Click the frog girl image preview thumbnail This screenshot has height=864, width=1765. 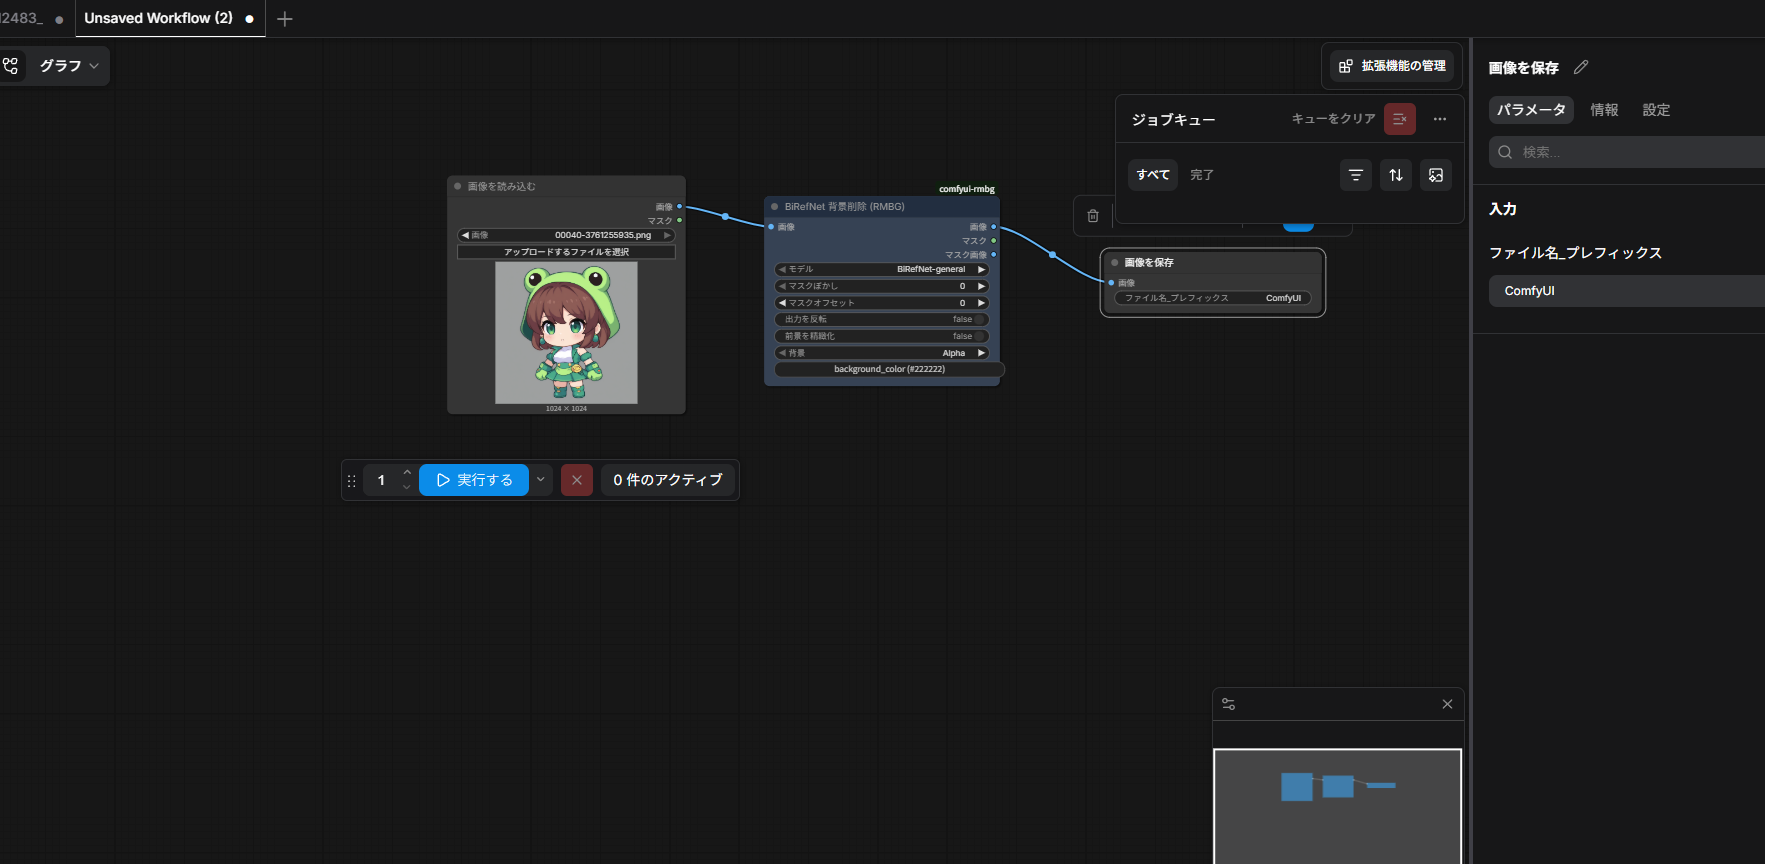tap(566, 333)
